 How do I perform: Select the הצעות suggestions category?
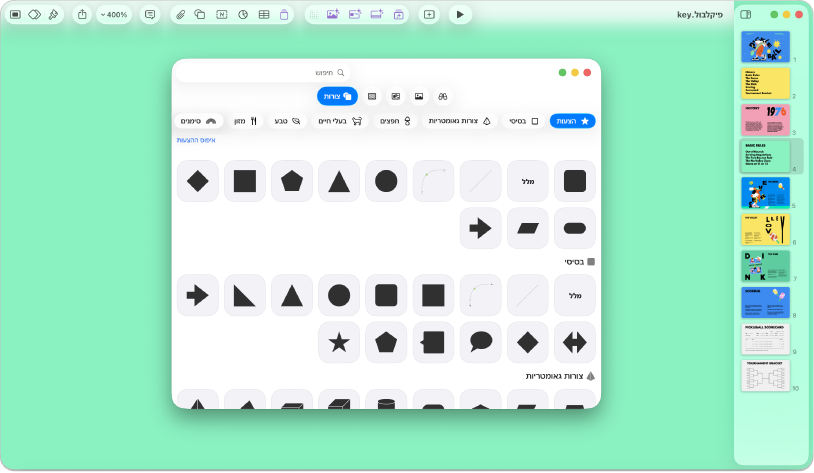(x=573, y=121)
